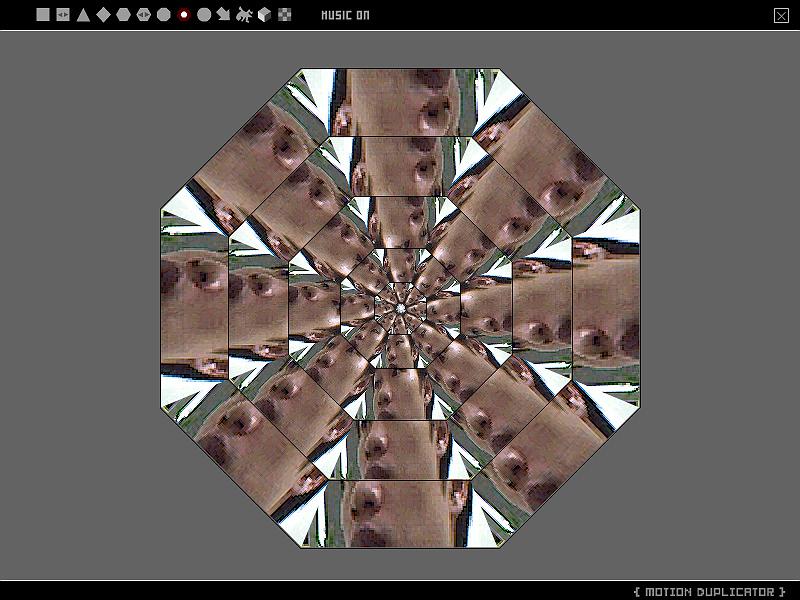Choose the running animal silhouette icon
The width and height of the screenshot is (800, 600).
(243, 15)
